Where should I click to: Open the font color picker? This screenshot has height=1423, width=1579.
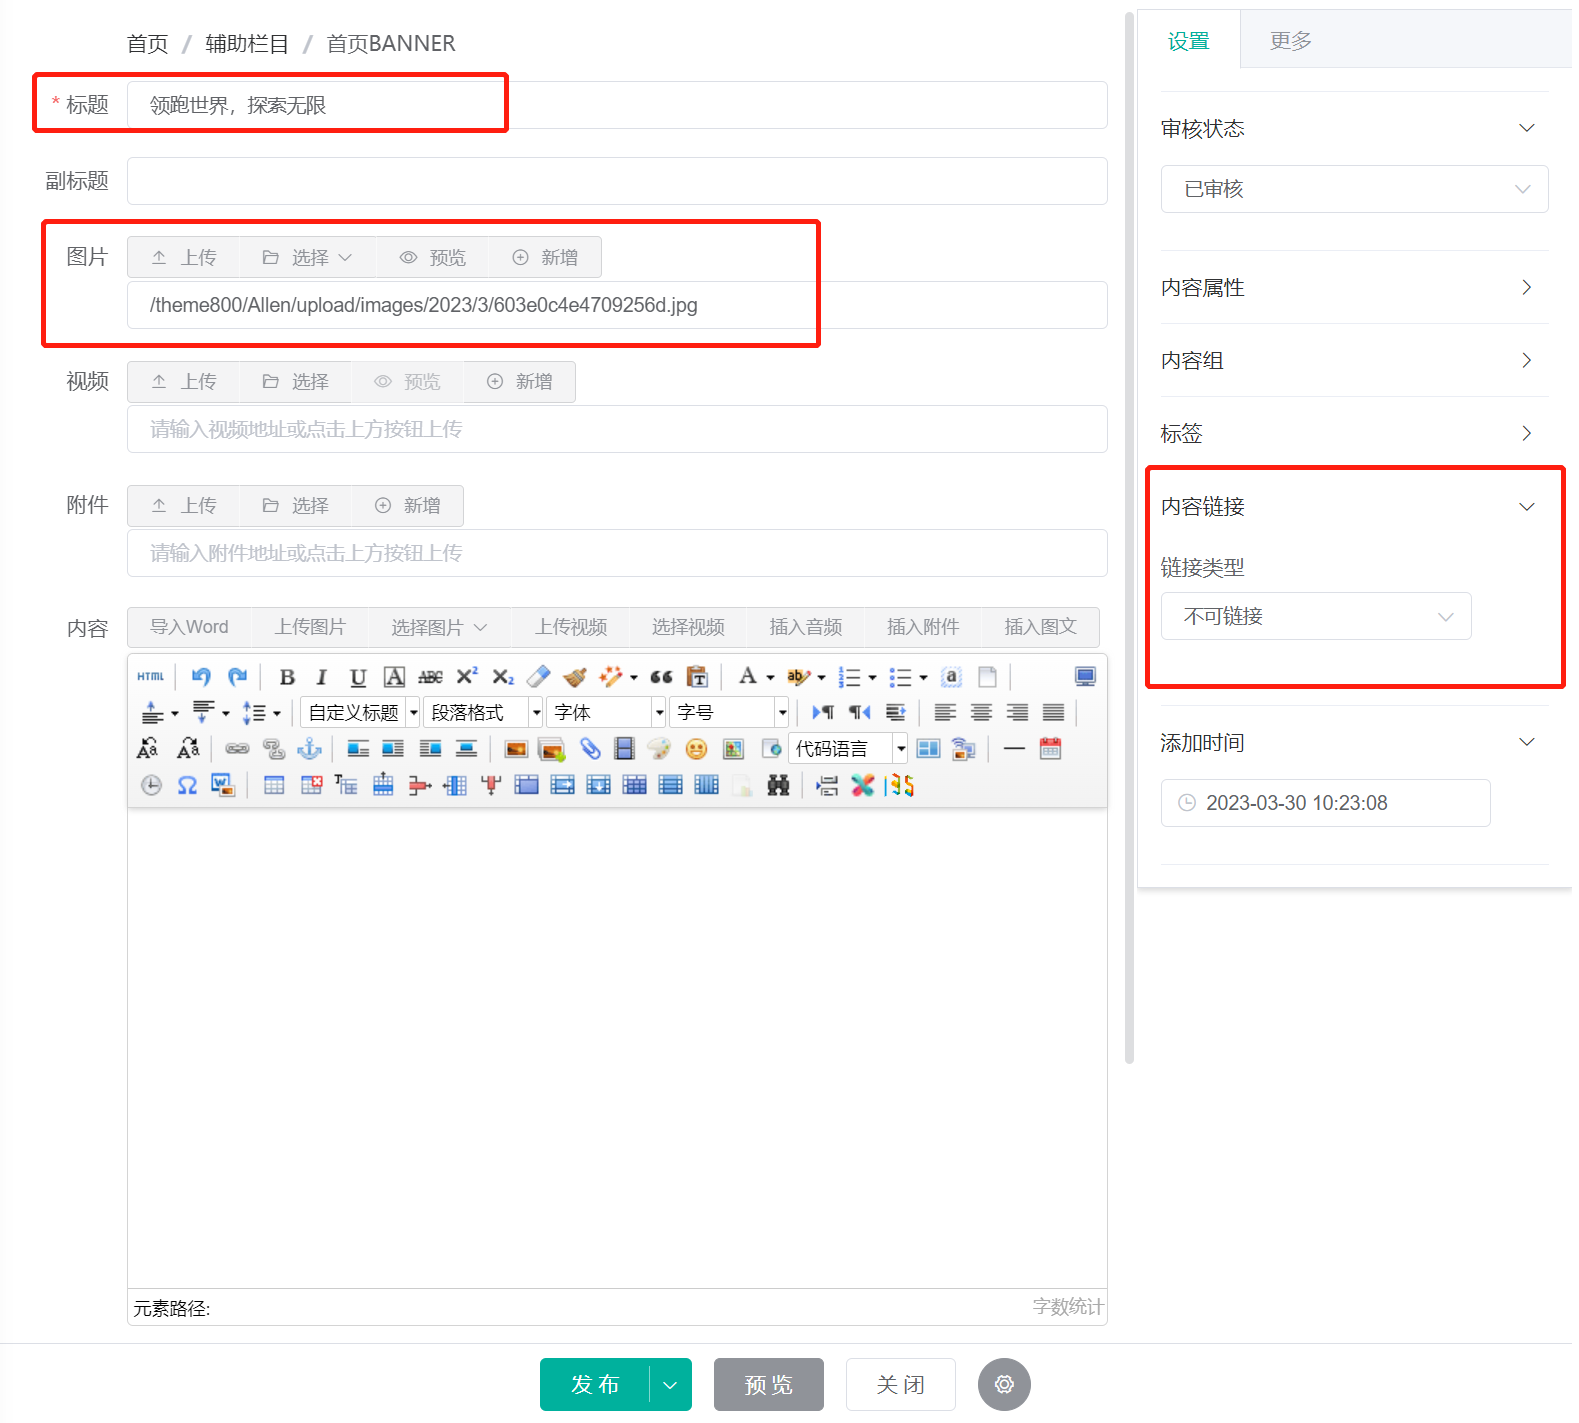(x=748, y=677)
